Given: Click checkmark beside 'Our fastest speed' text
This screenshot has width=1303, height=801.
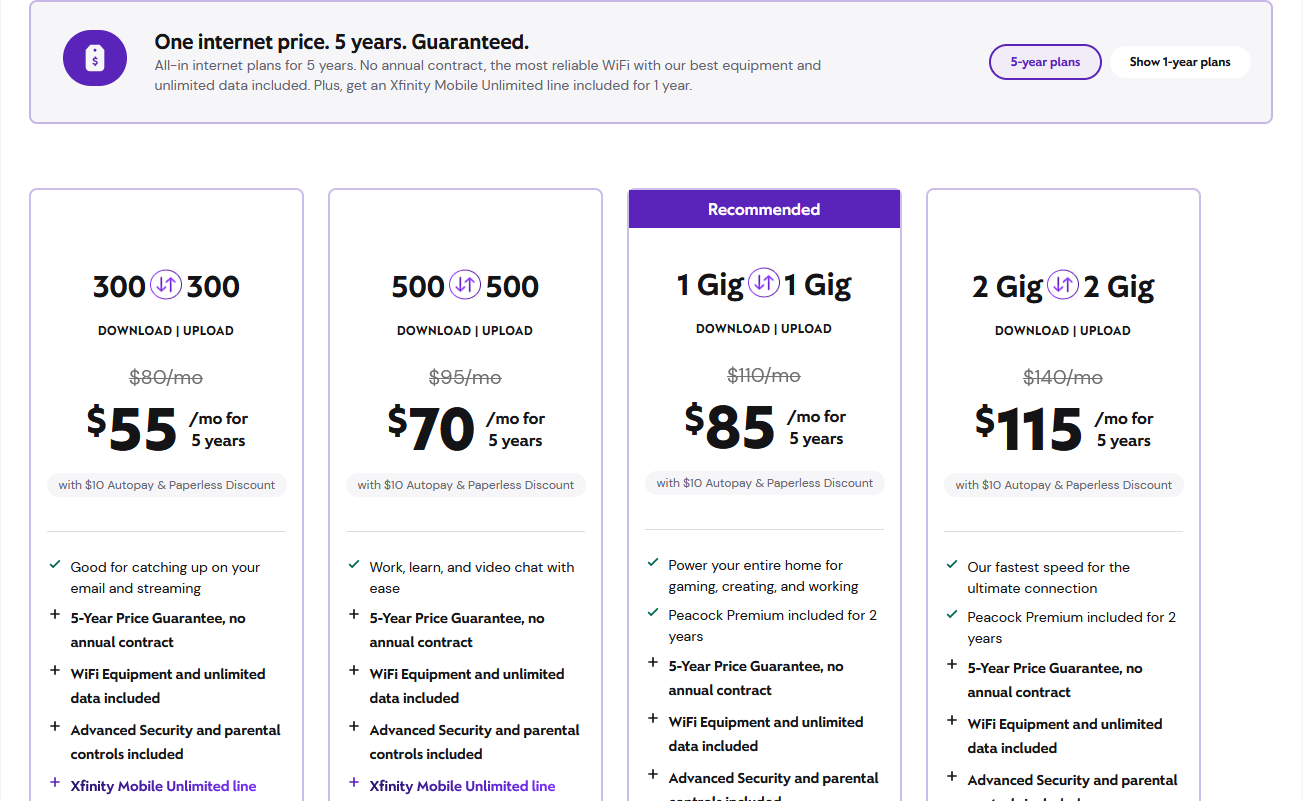Looking at the screenshot, I should [x=952, y=565].
